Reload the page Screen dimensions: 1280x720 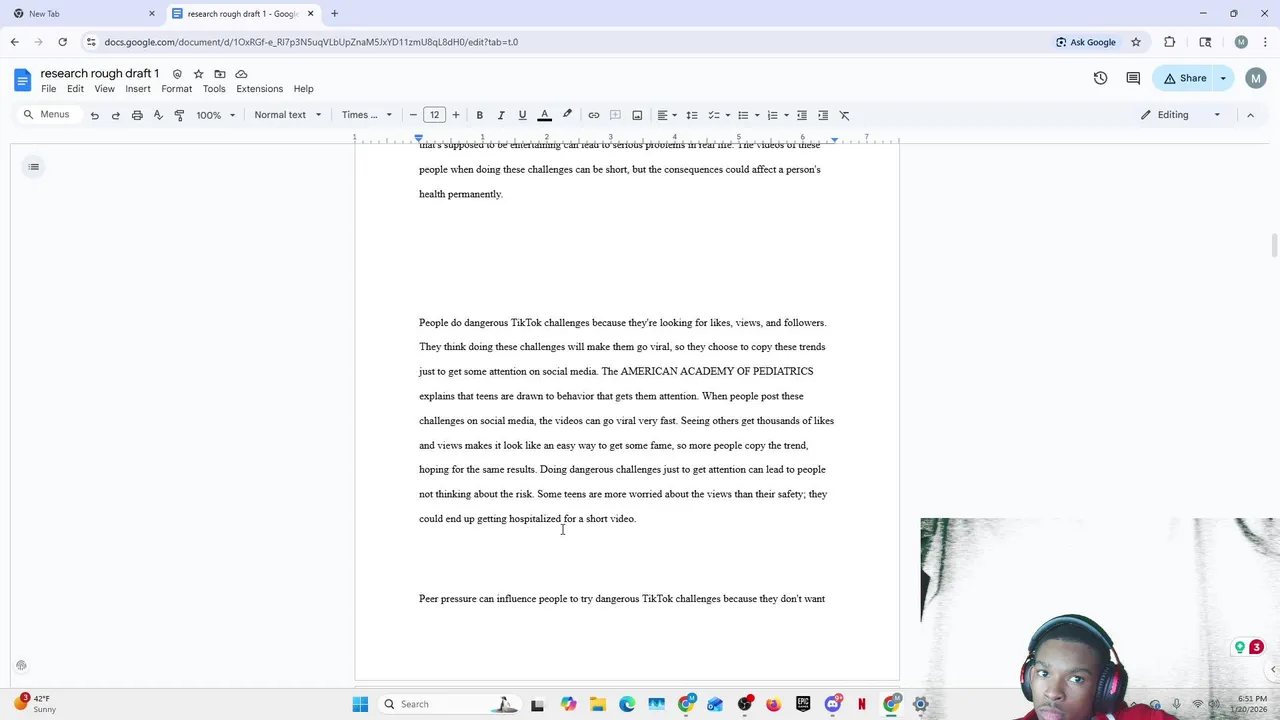(62, 42)
